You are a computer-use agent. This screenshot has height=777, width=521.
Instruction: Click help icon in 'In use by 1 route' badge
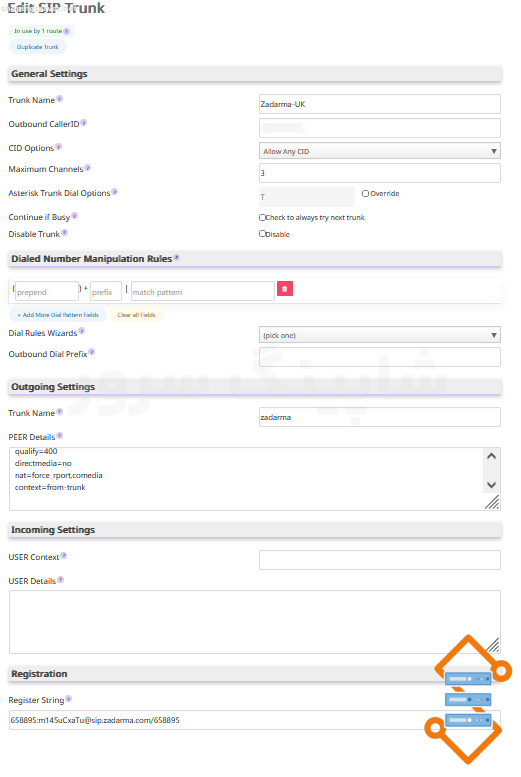[x=66, y=31]
